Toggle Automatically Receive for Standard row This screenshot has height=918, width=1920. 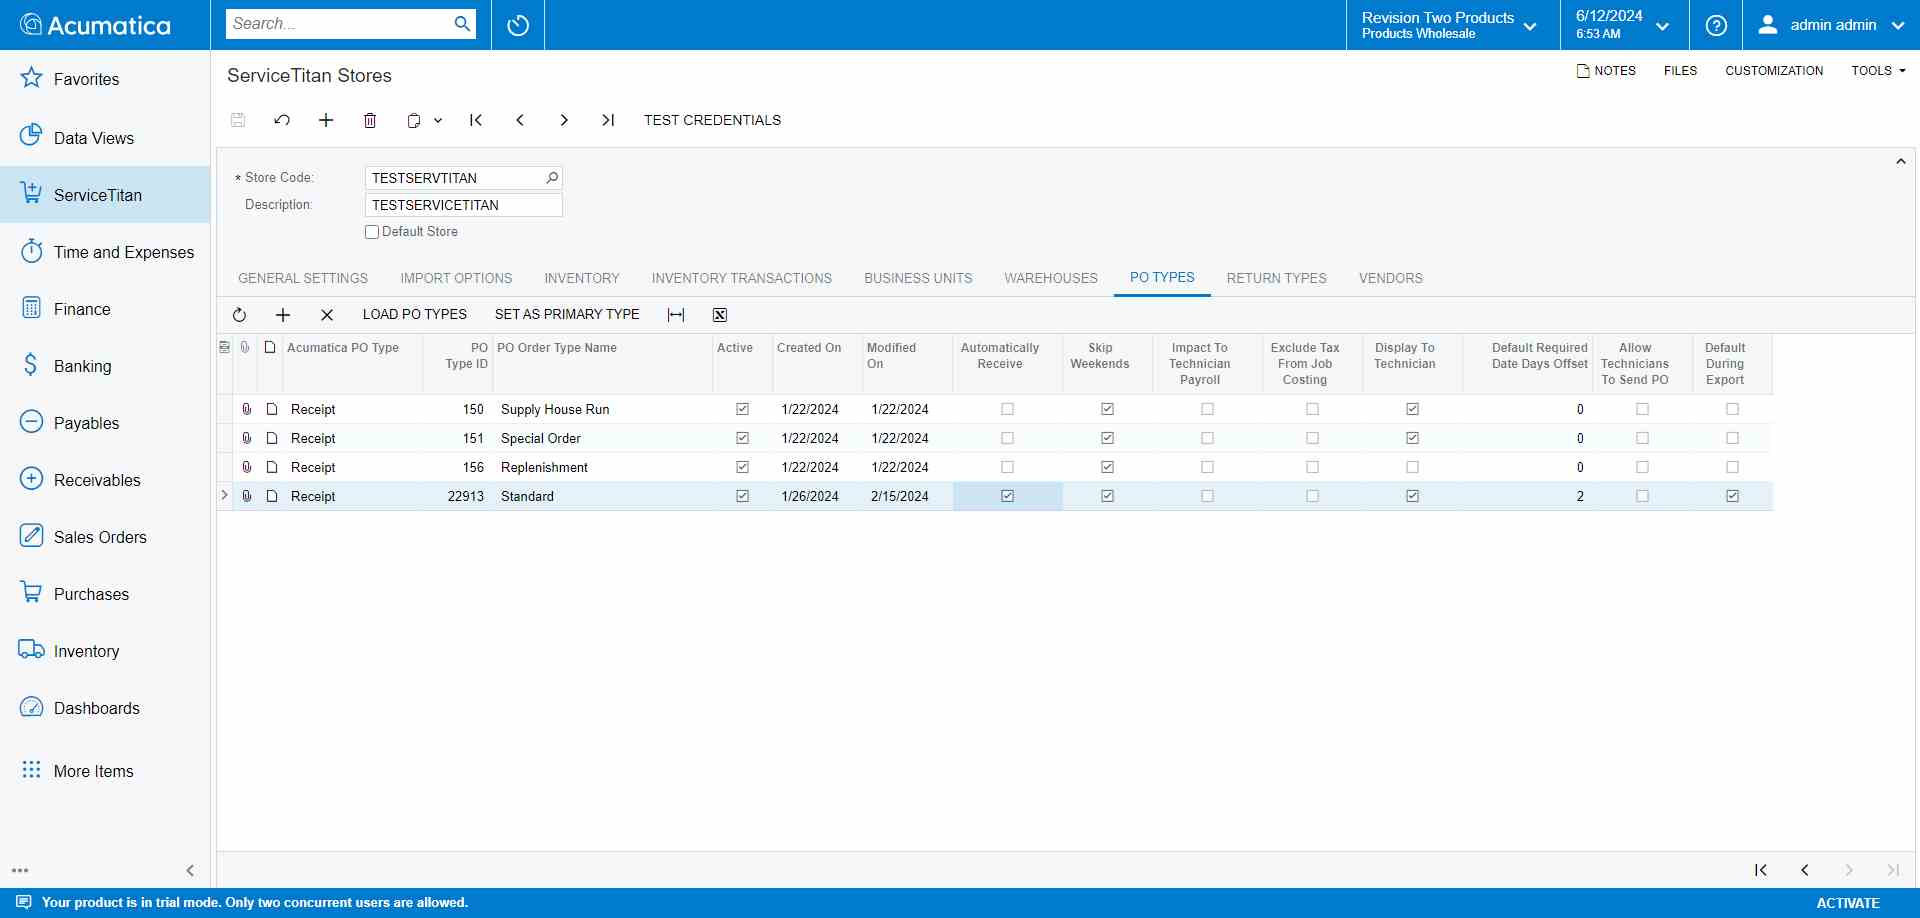pos(1007,496)
